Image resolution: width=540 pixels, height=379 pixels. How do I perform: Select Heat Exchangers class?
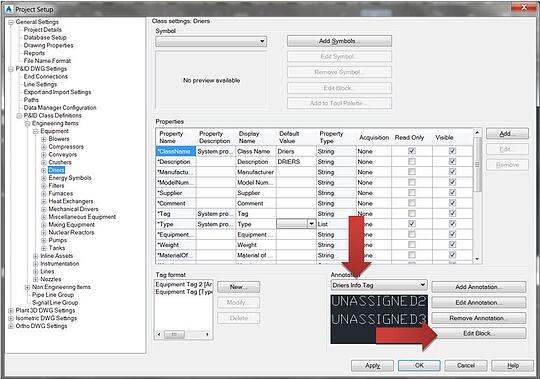(x=71, y=201)
